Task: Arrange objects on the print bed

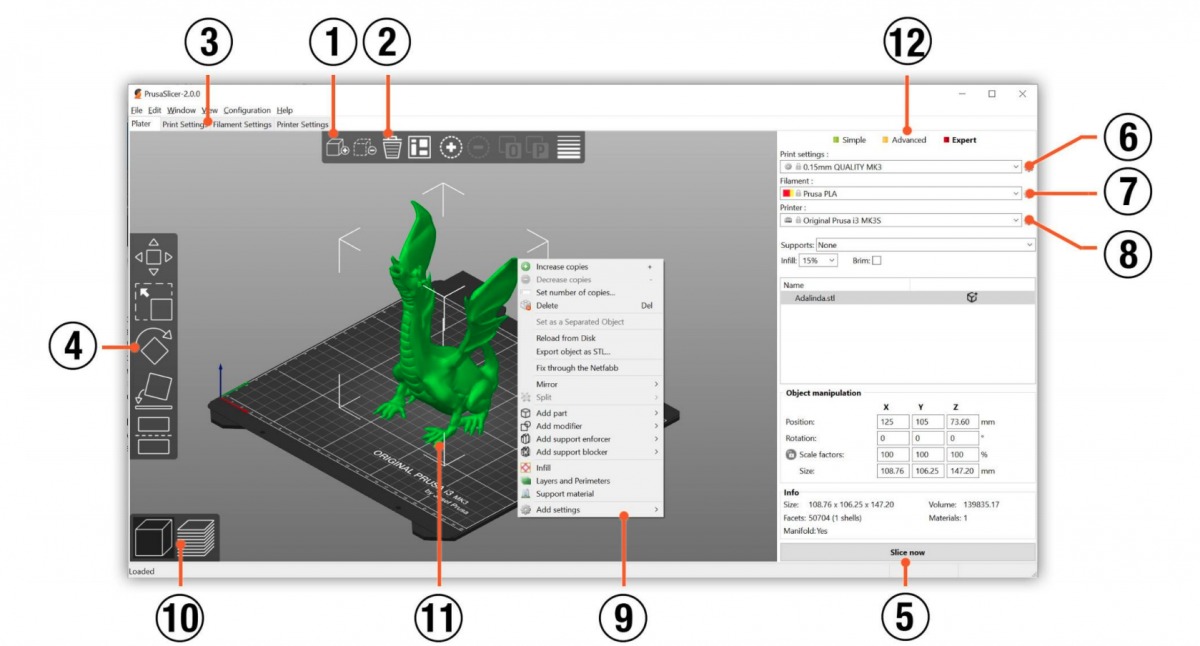Action: click(420, 147)
